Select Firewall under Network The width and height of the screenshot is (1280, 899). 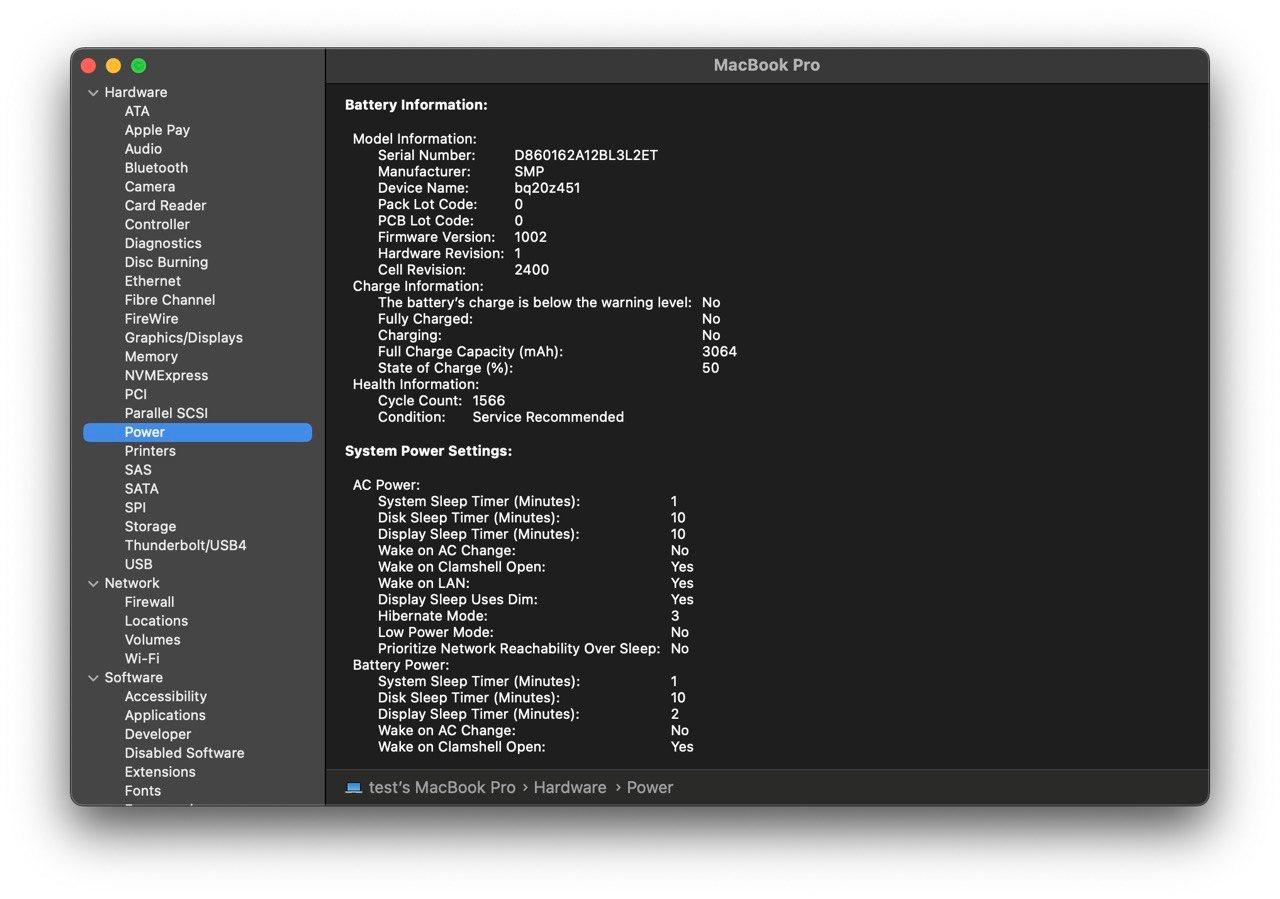149,602
